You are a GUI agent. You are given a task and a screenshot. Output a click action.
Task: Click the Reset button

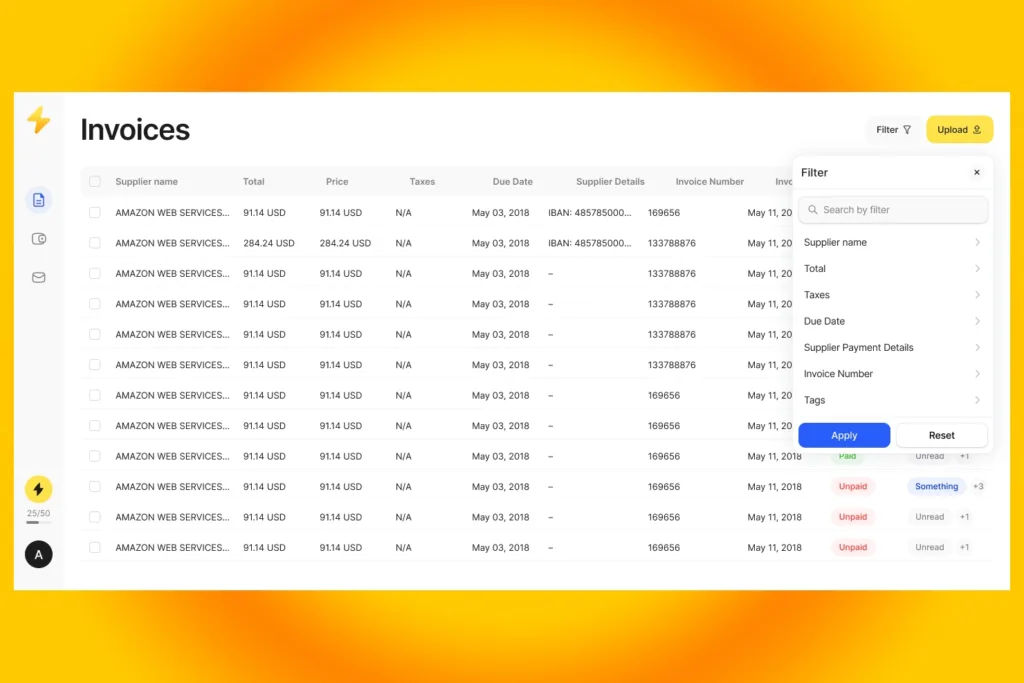pyautogui.click(x=941, y=435)
